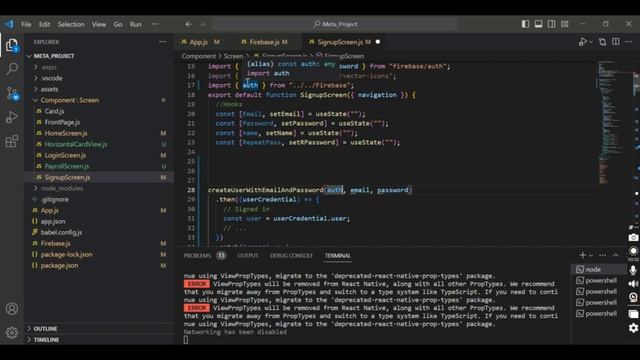640x360 pixels.
Task: Open the terminal panel more actions
Action: pyautogui.click(x=602, y=255)
